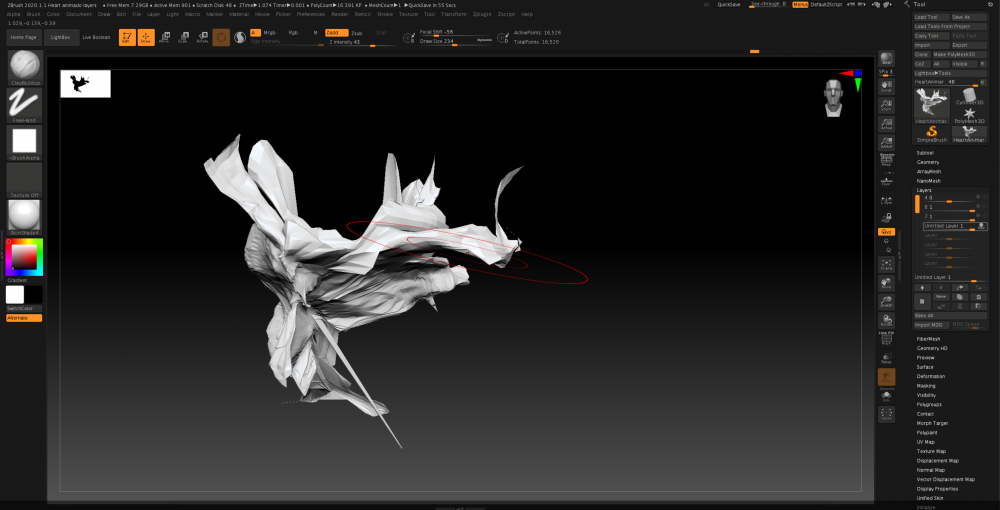
Task: Switch to the Scale gizmo mode
Action: pos(184,38)
